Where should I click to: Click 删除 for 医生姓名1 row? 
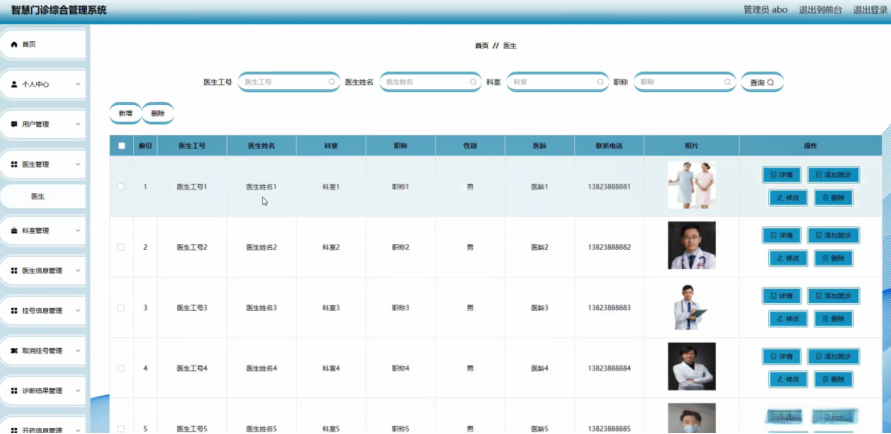tap(834, 198)
